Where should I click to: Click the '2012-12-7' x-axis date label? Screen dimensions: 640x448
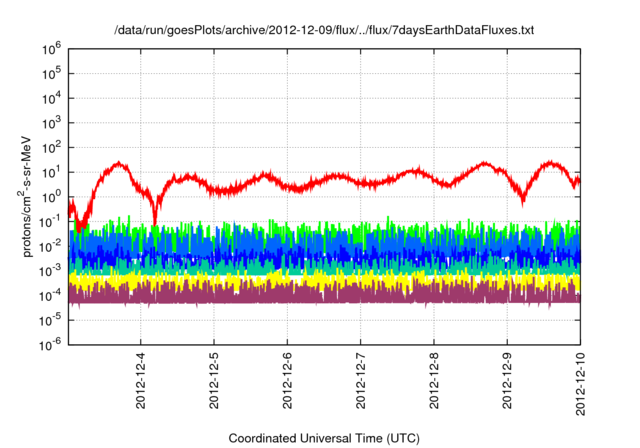click(360, 381)
